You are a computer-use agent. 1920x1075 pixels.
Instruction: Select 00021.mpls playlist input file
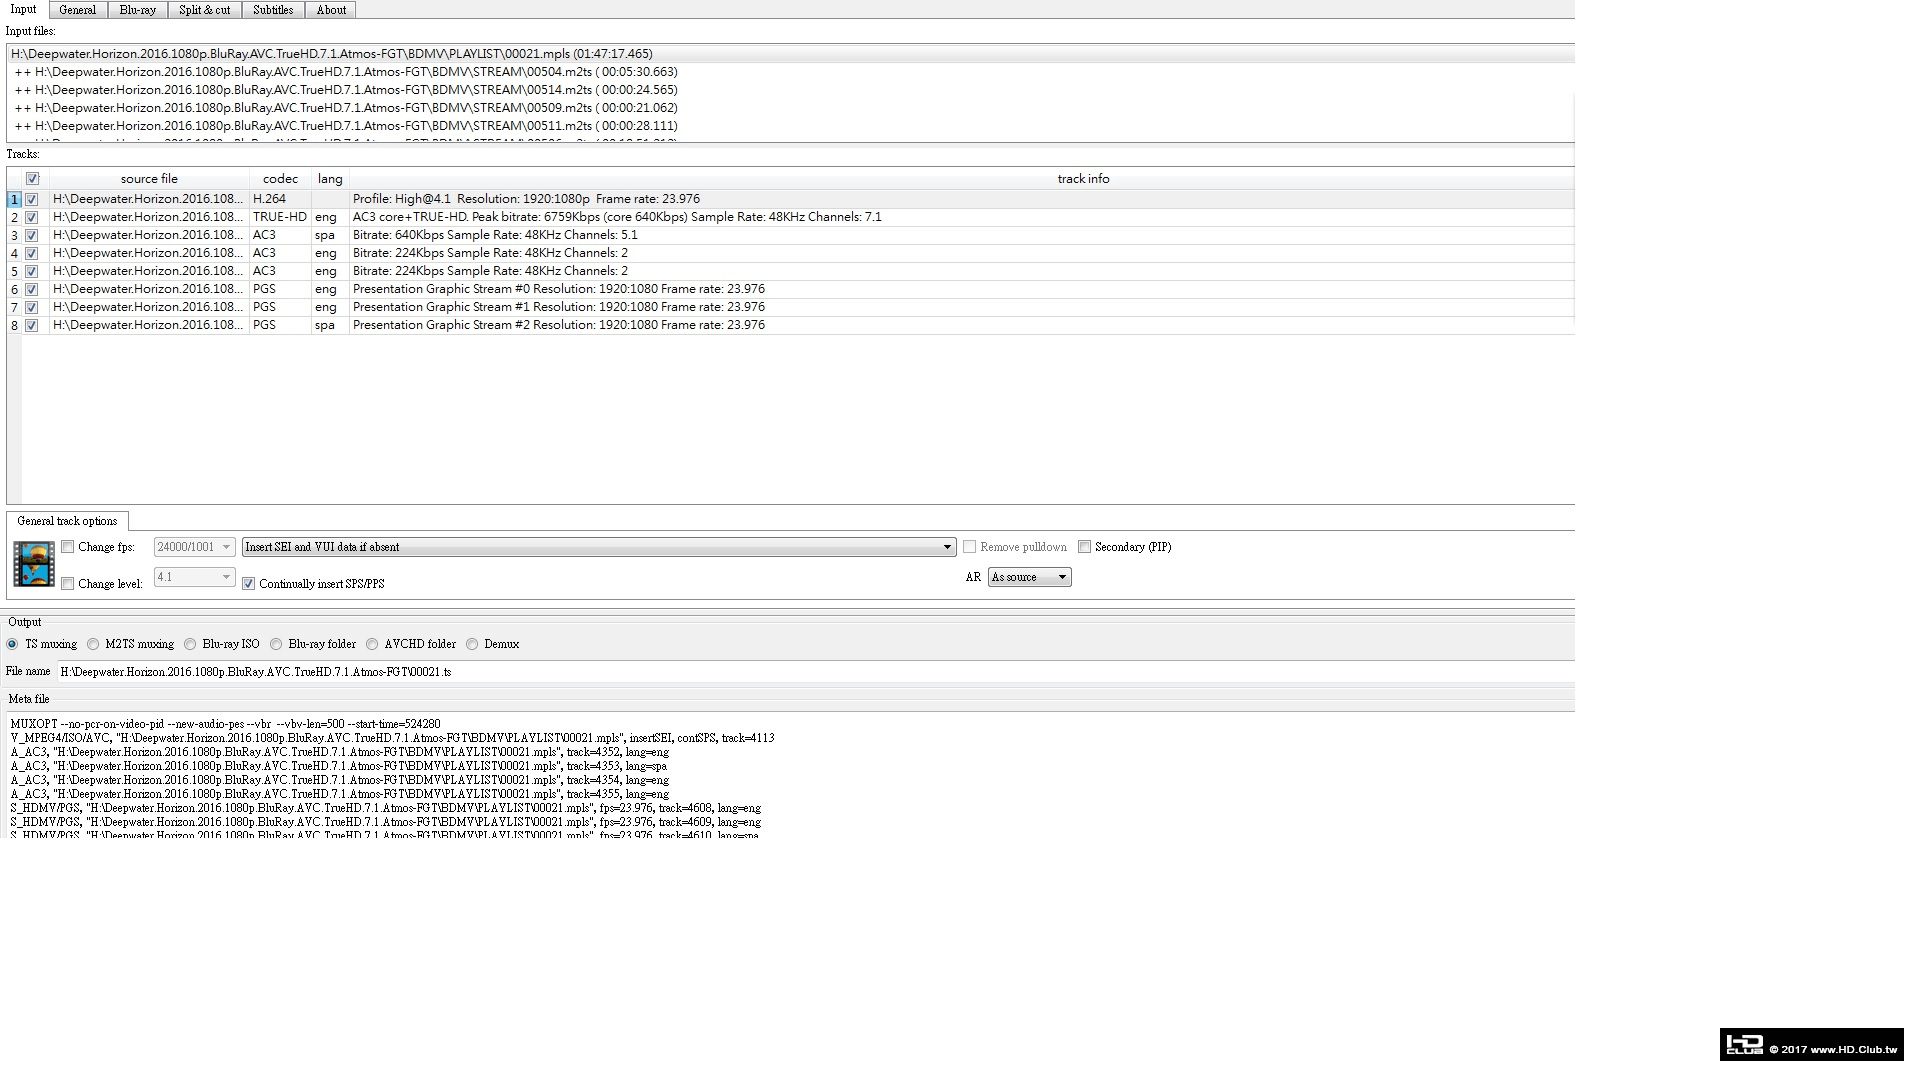coord(790,54)
